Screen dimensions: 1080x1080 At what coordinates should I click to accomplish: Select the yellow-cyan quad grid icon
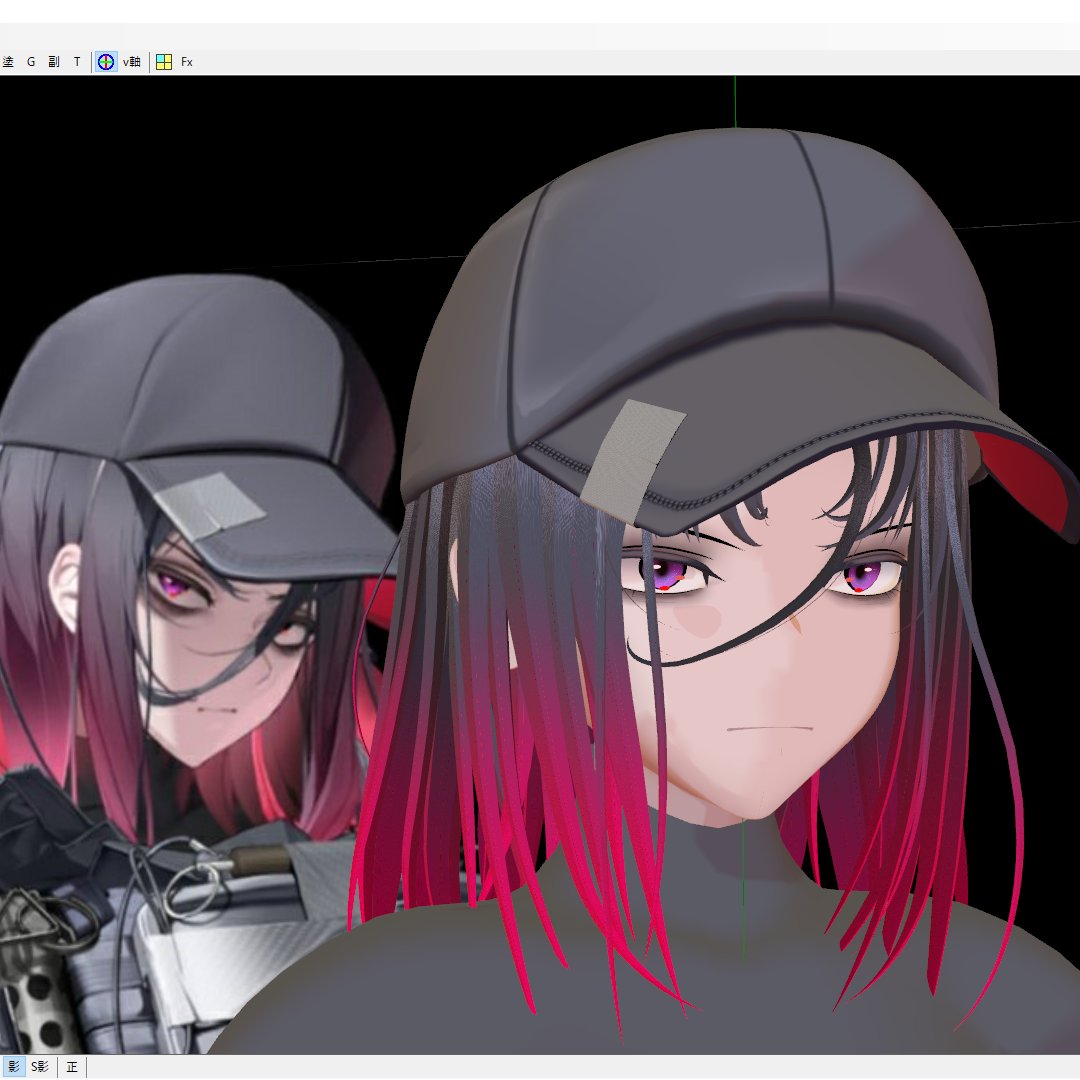tap(163, 61)
